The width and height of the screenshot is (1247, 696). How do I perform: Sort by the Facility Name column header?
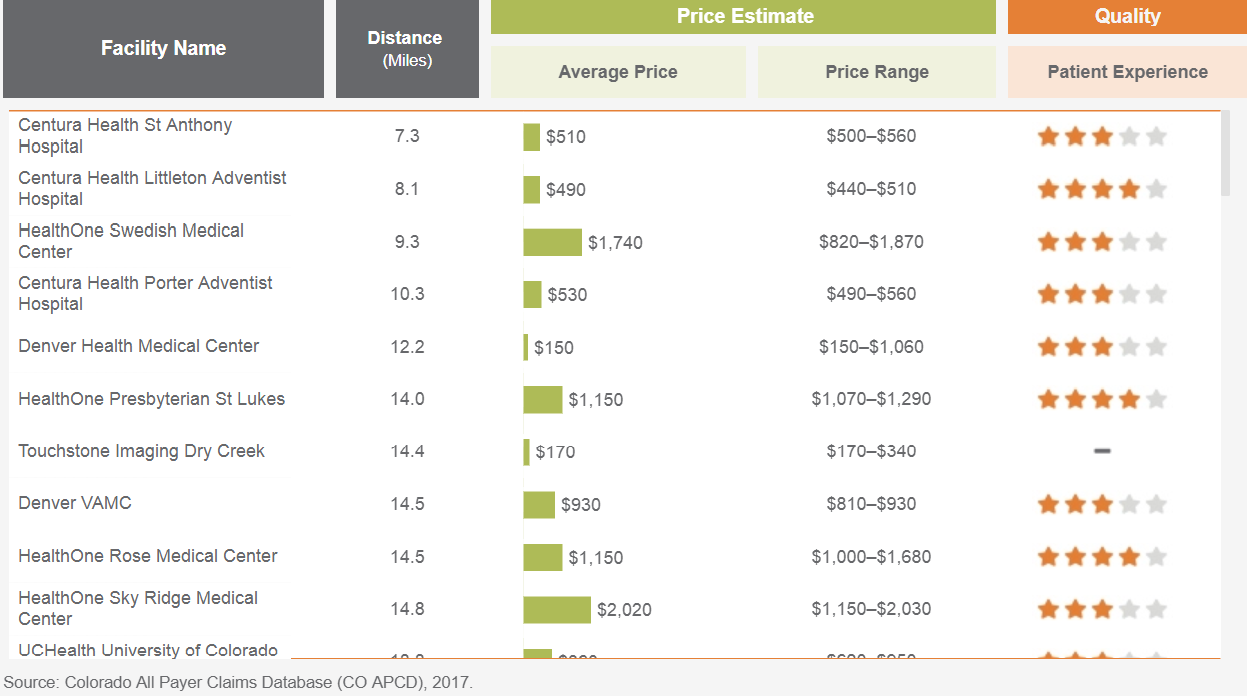[163, 48]
